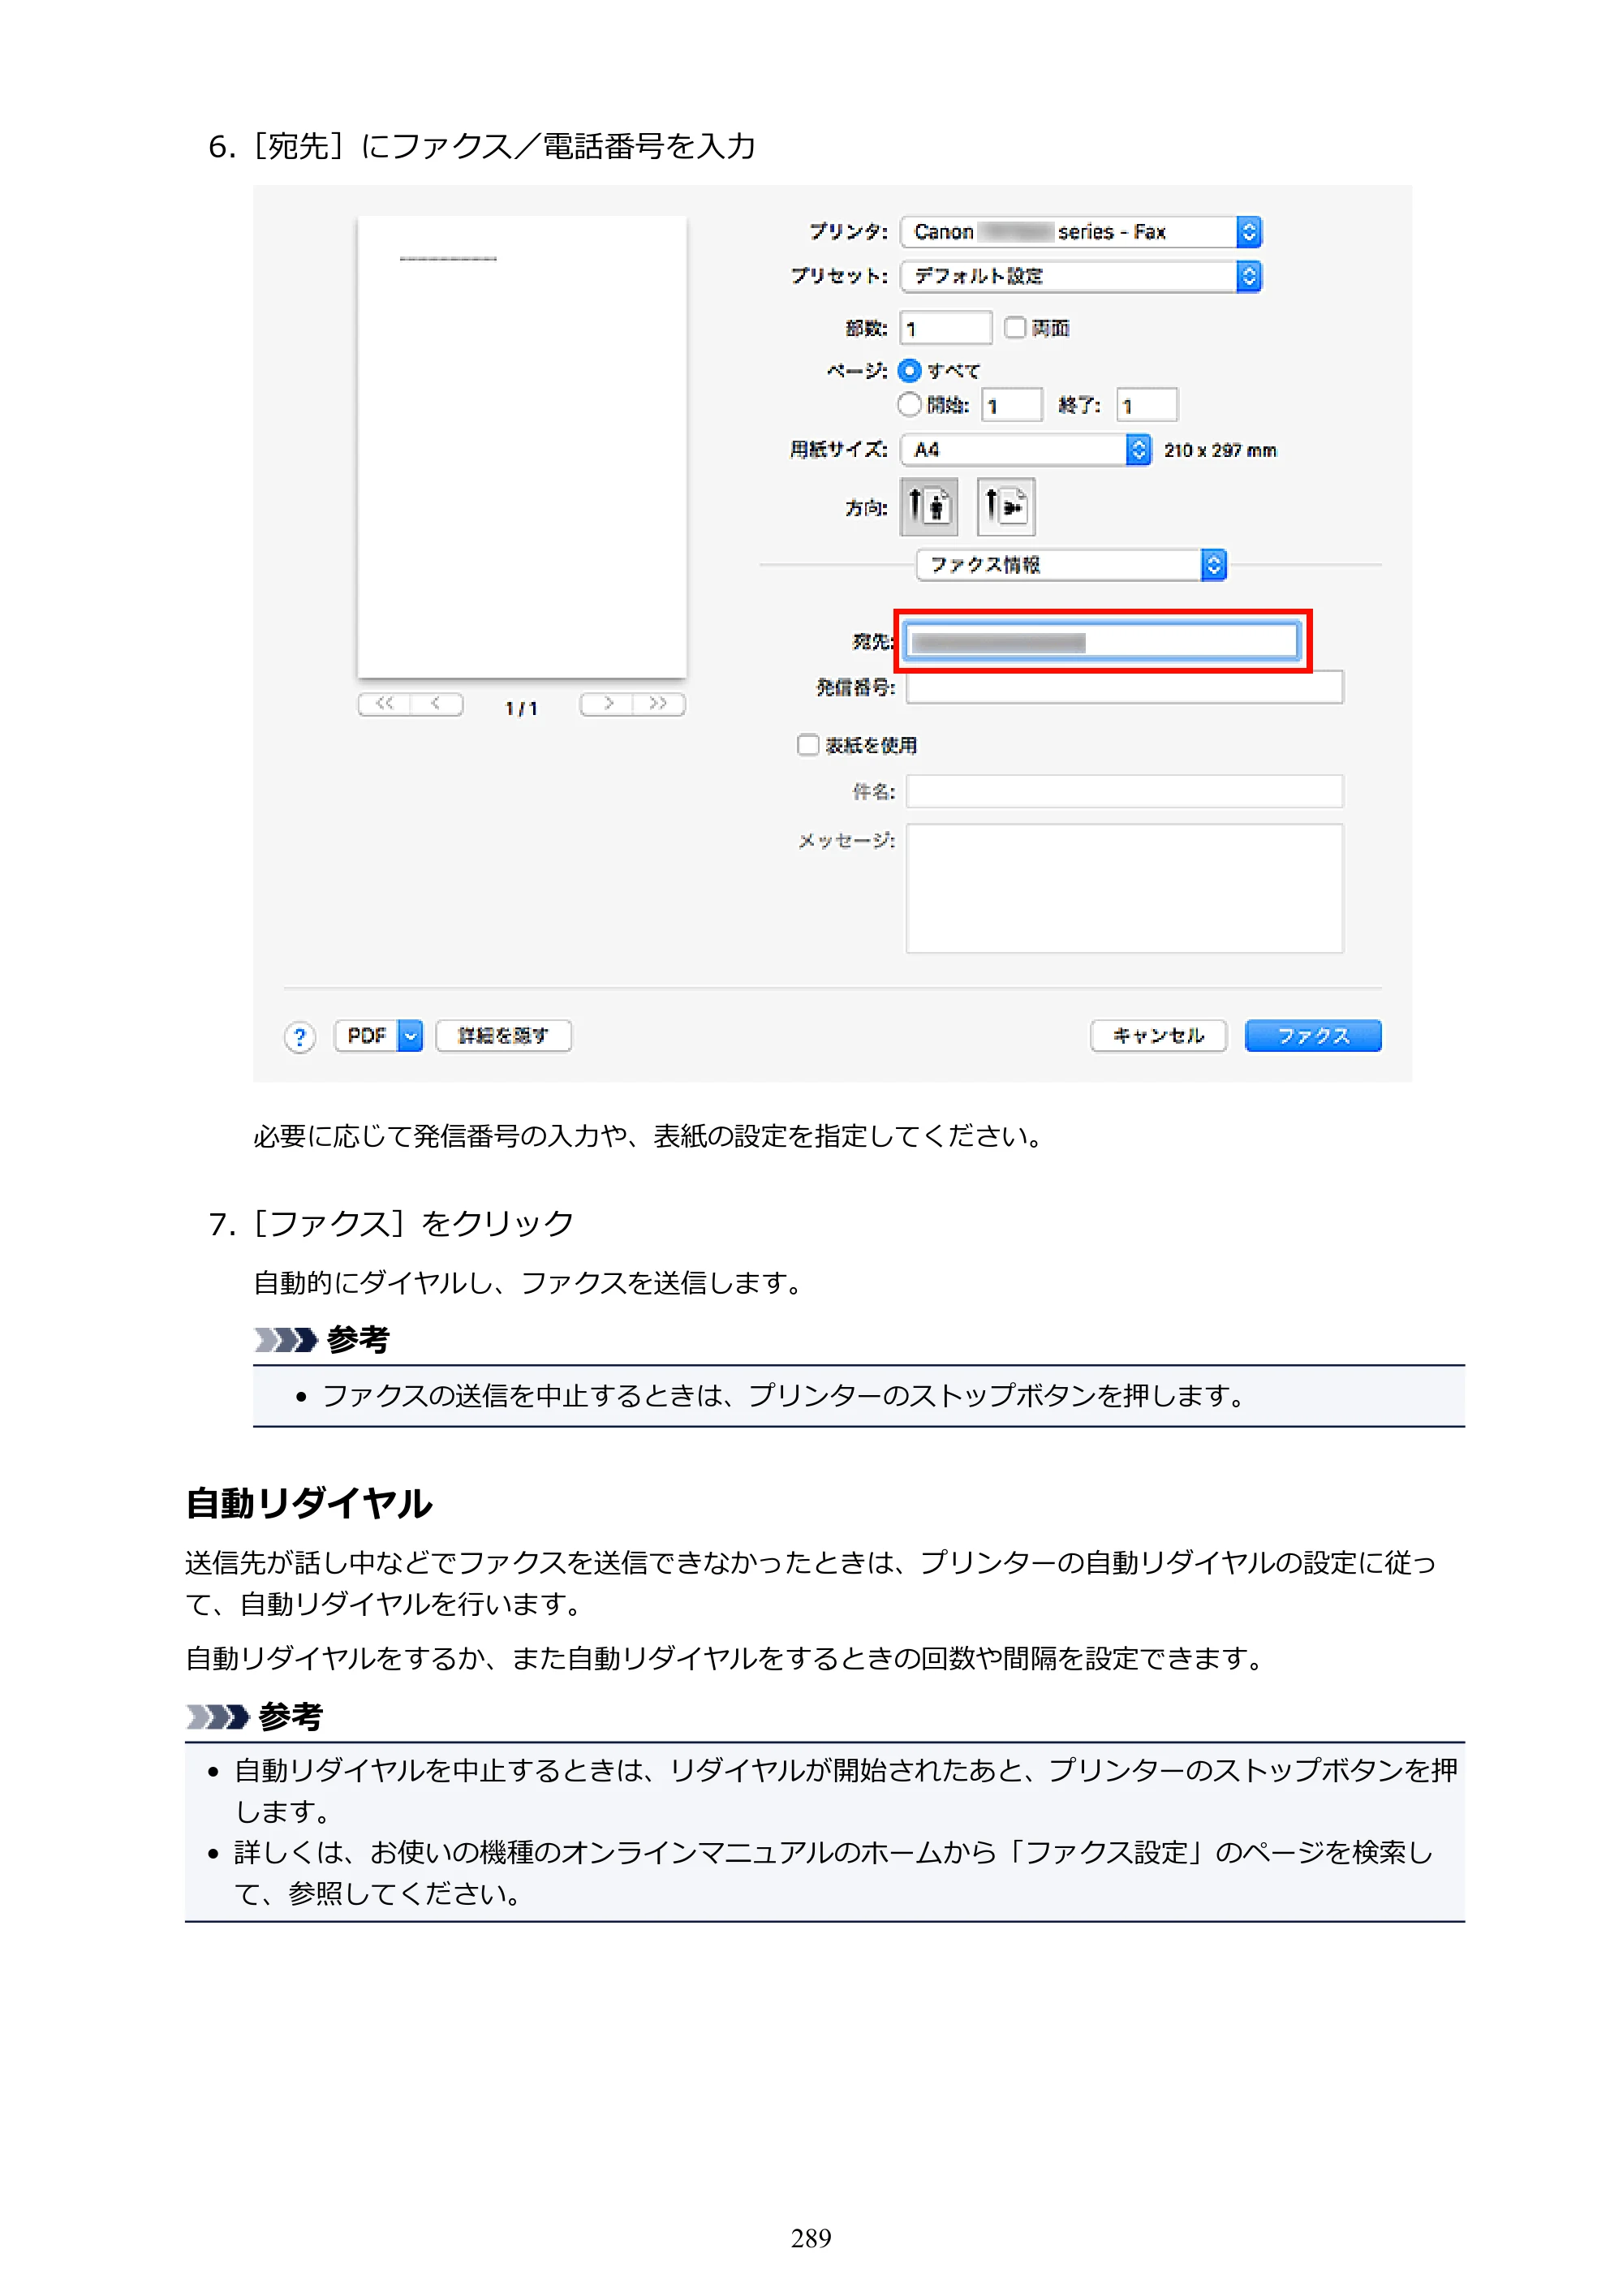Open the プリセット デフォルト設定 dropdown

(1081, 276)
